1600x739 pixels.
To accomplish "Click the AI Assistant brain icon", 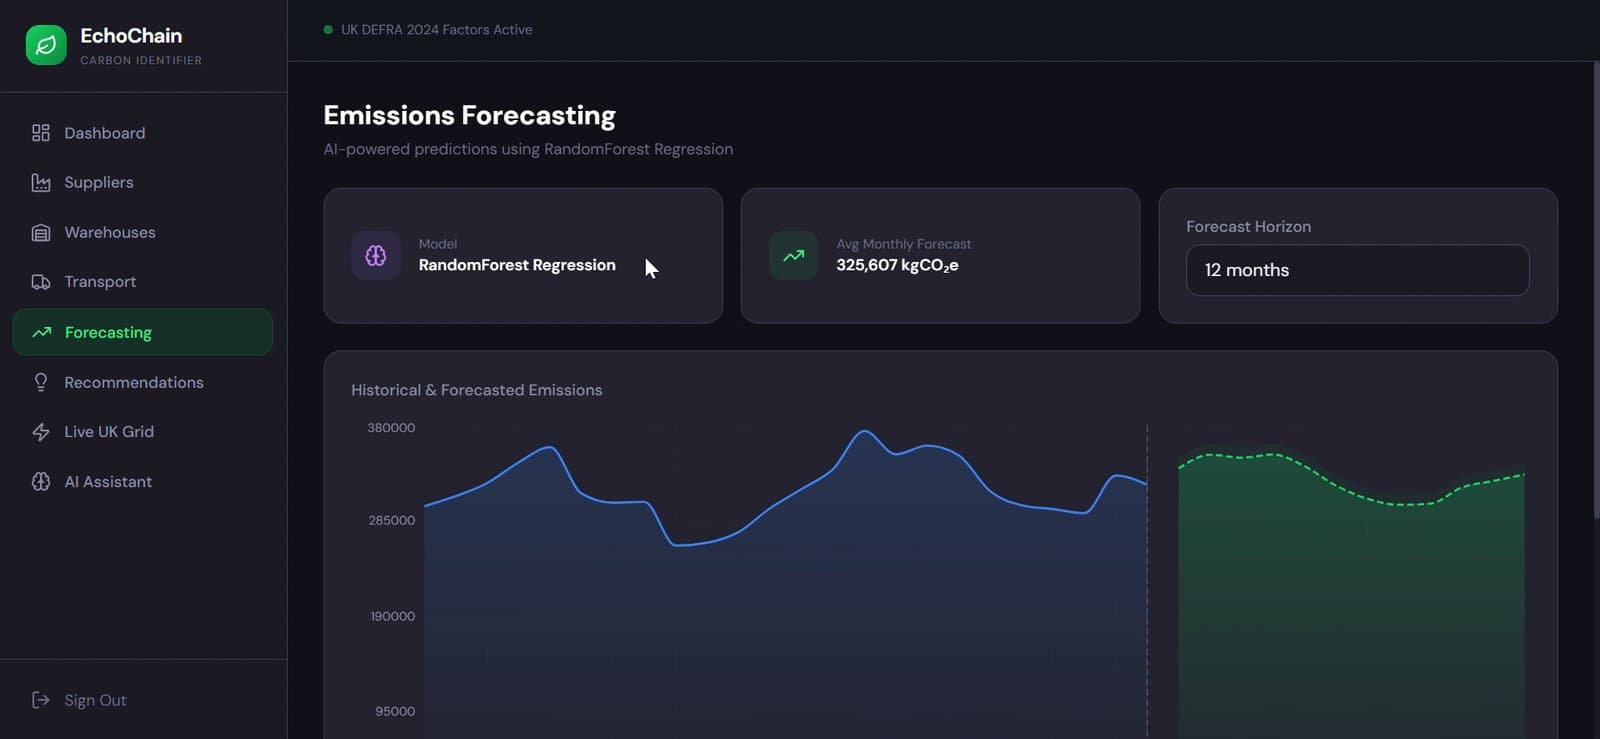I will click(x=41, y=482).
